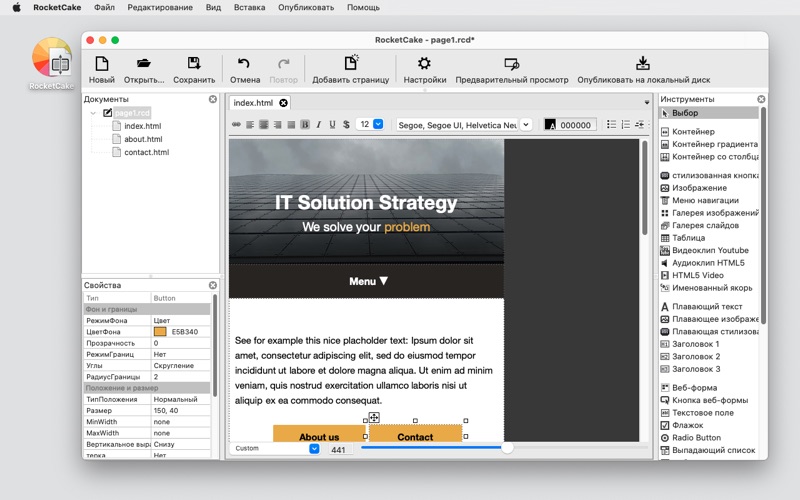Viewport: 800px width, 500px height.
Task: Close the Документы panel
Action: (x=213, y=99)
